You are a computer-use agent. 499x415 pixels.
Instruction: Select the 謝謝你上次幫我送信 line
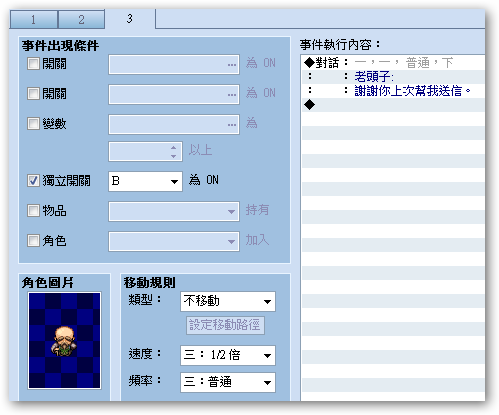point(393,91)
